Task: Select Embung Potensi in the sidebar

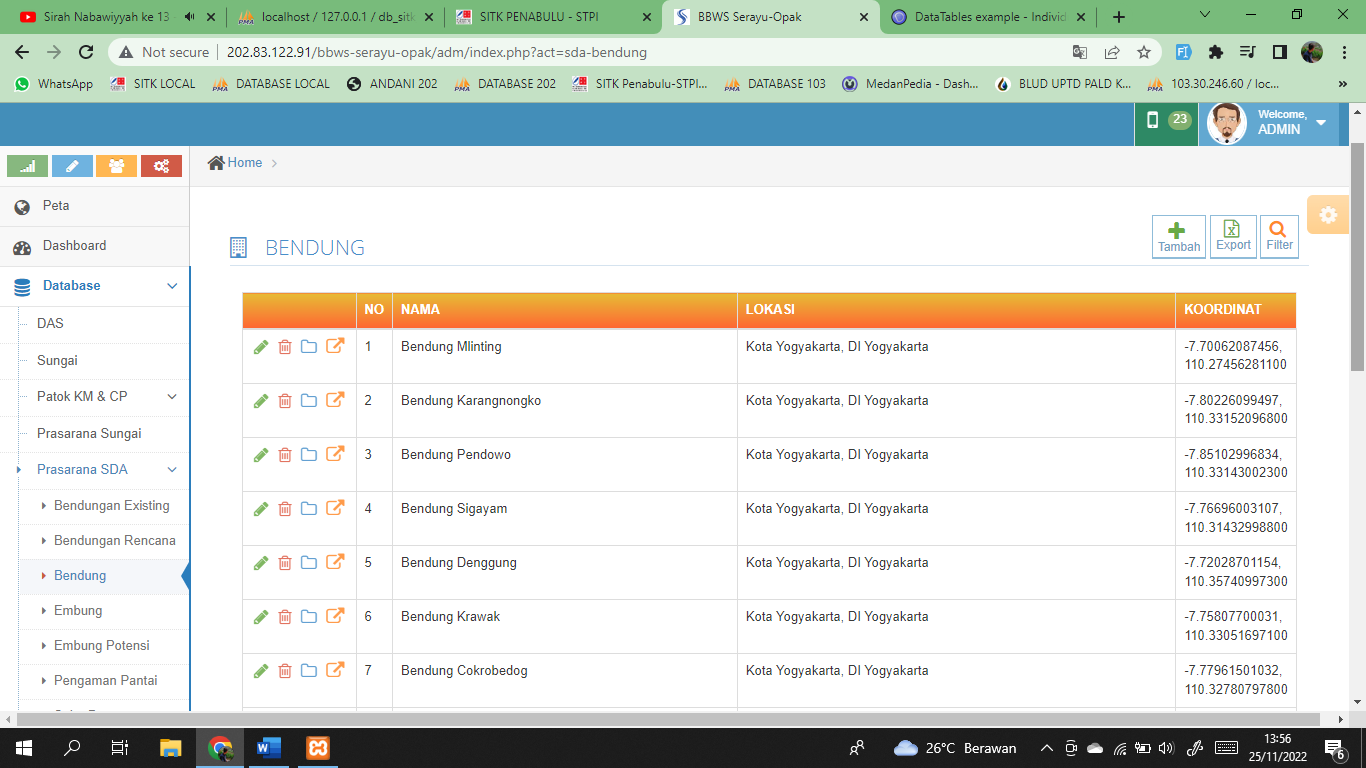Action: pyautogui.click(x=101, y=646)
